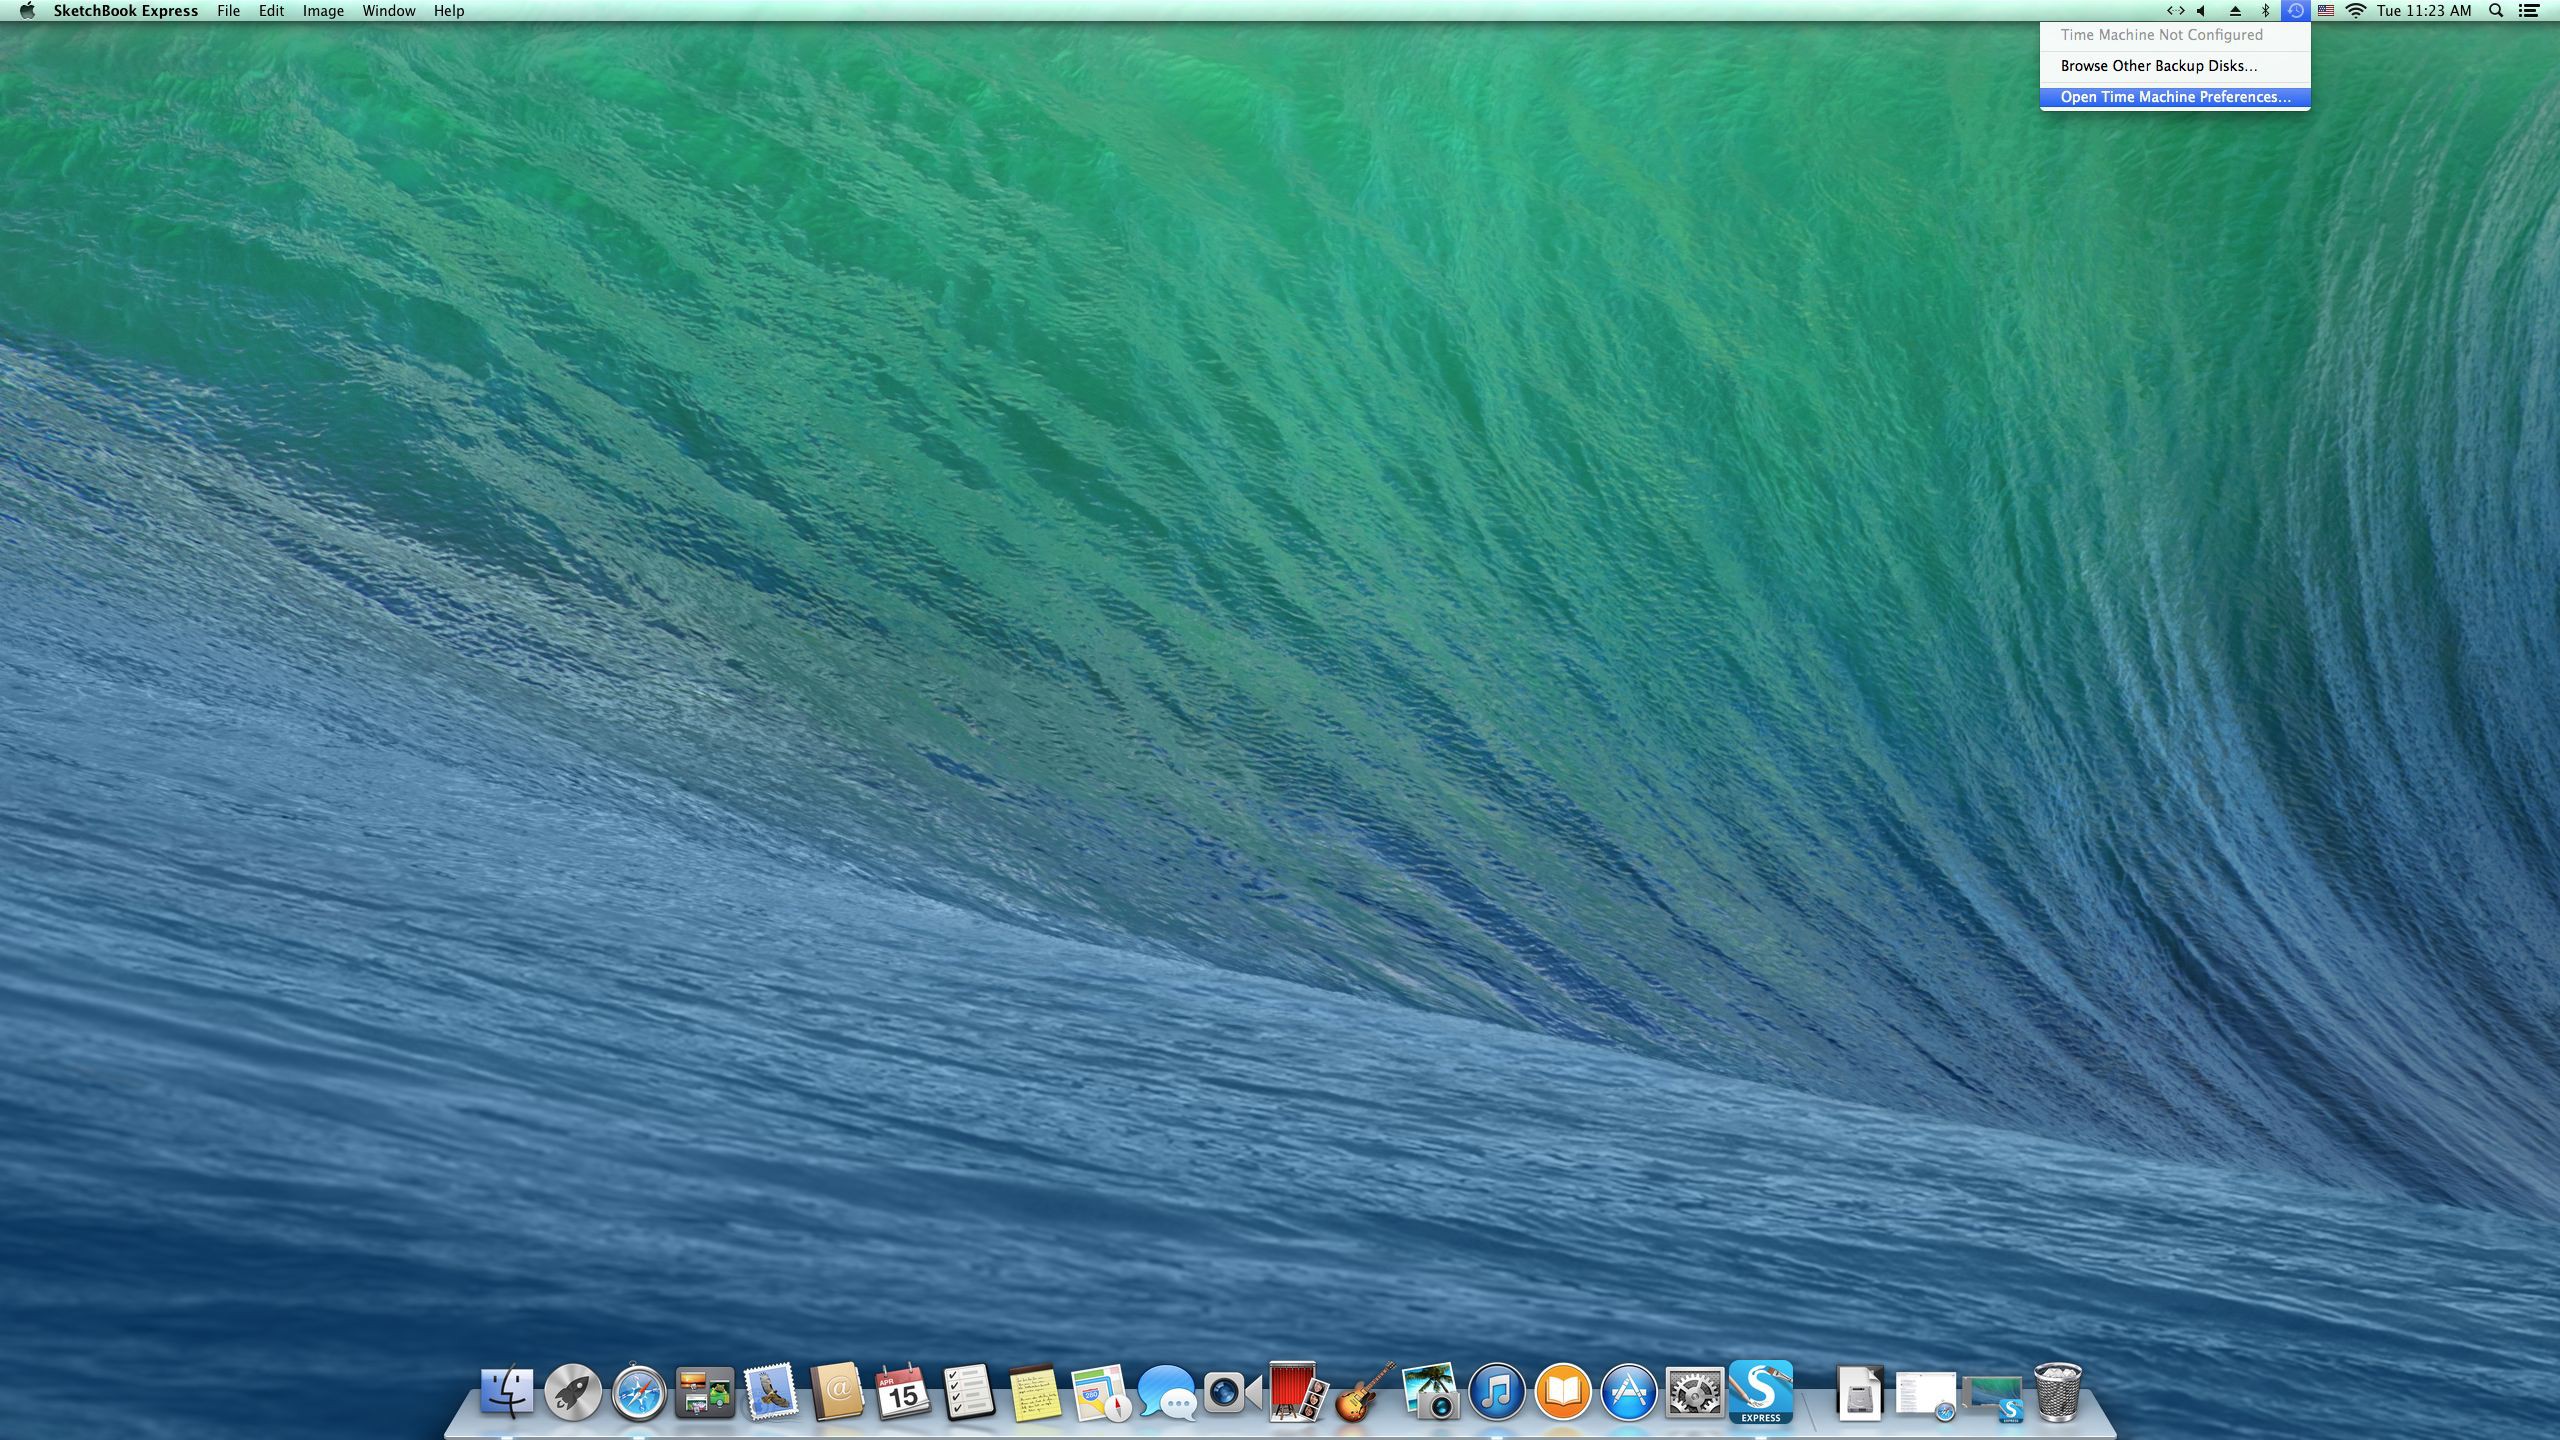
Task: Open System Preferences from Dock
Action: pos(1693,1393)
